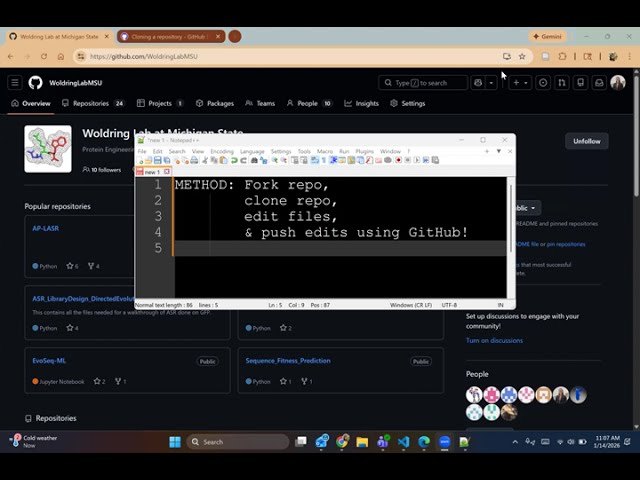The image size is (640, 480).
Task: Click the Zoom In icon in Notepad++
Action: 275,160
